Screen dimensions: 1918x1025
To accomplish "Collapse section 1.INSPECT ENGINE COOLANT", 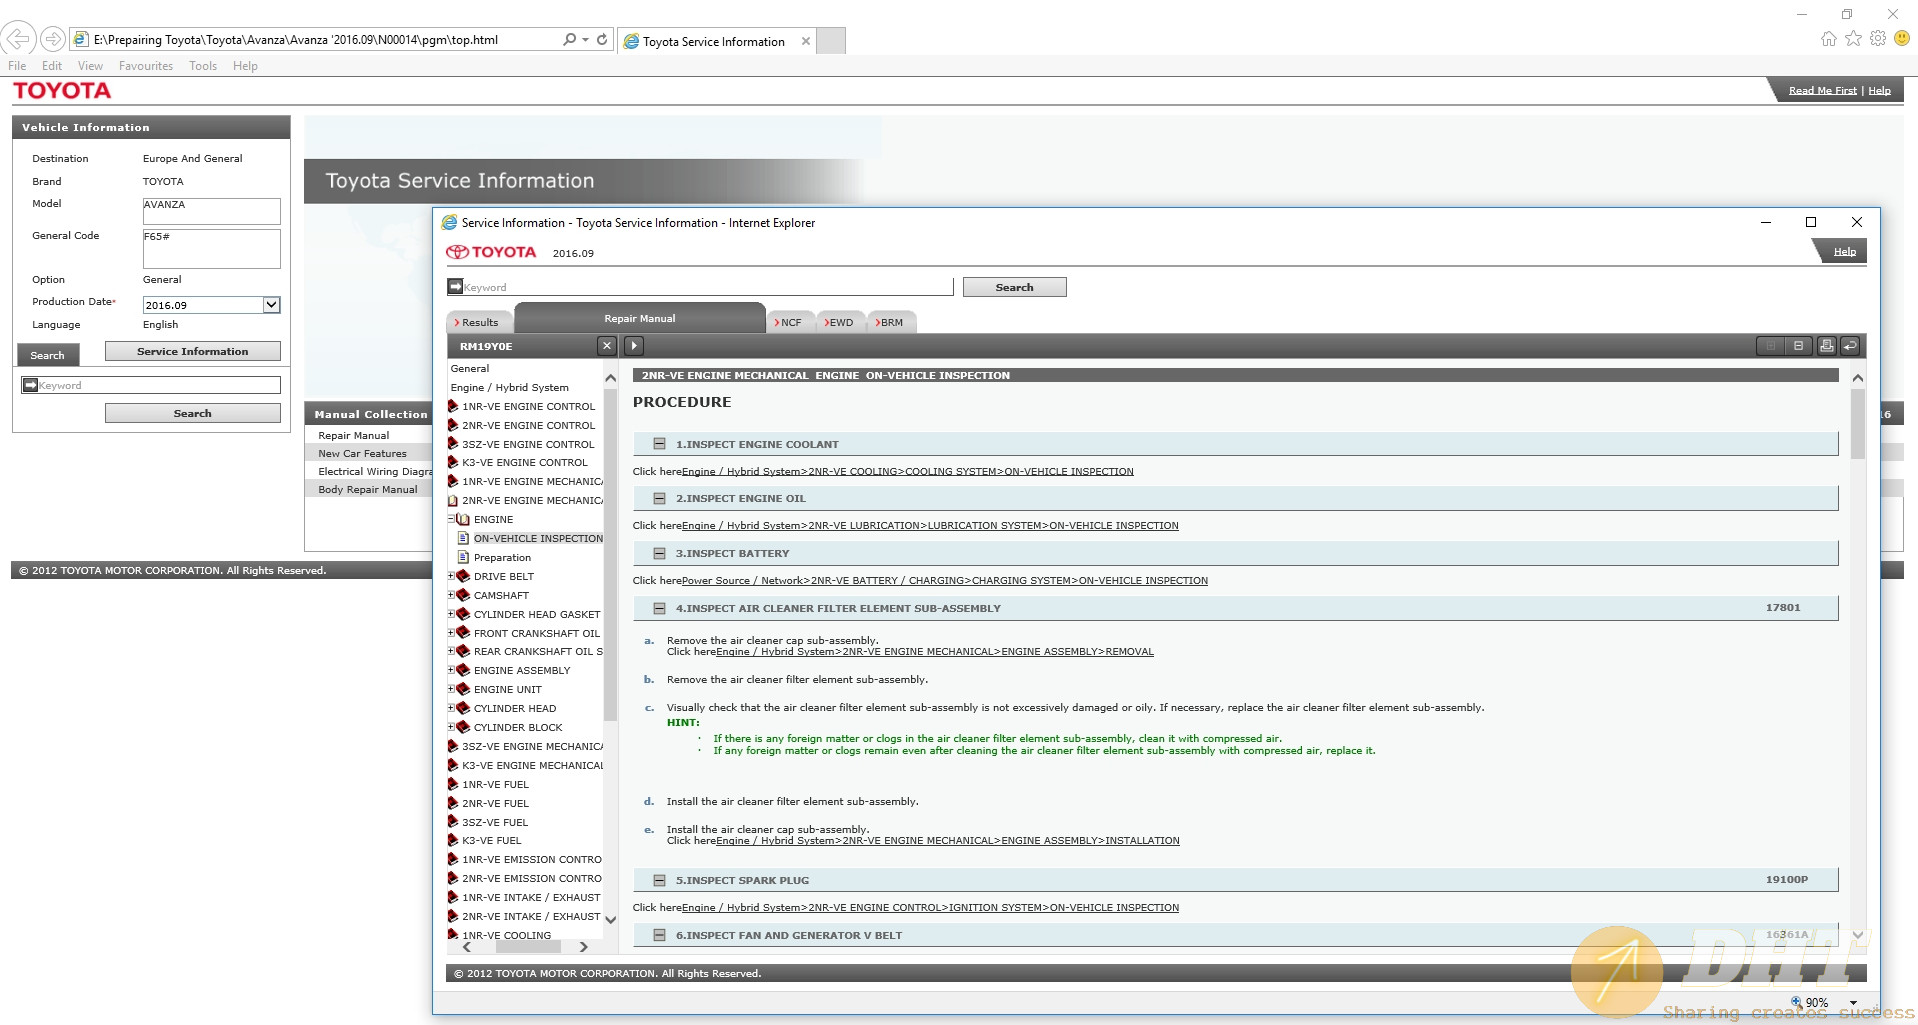I will (659, 444).
